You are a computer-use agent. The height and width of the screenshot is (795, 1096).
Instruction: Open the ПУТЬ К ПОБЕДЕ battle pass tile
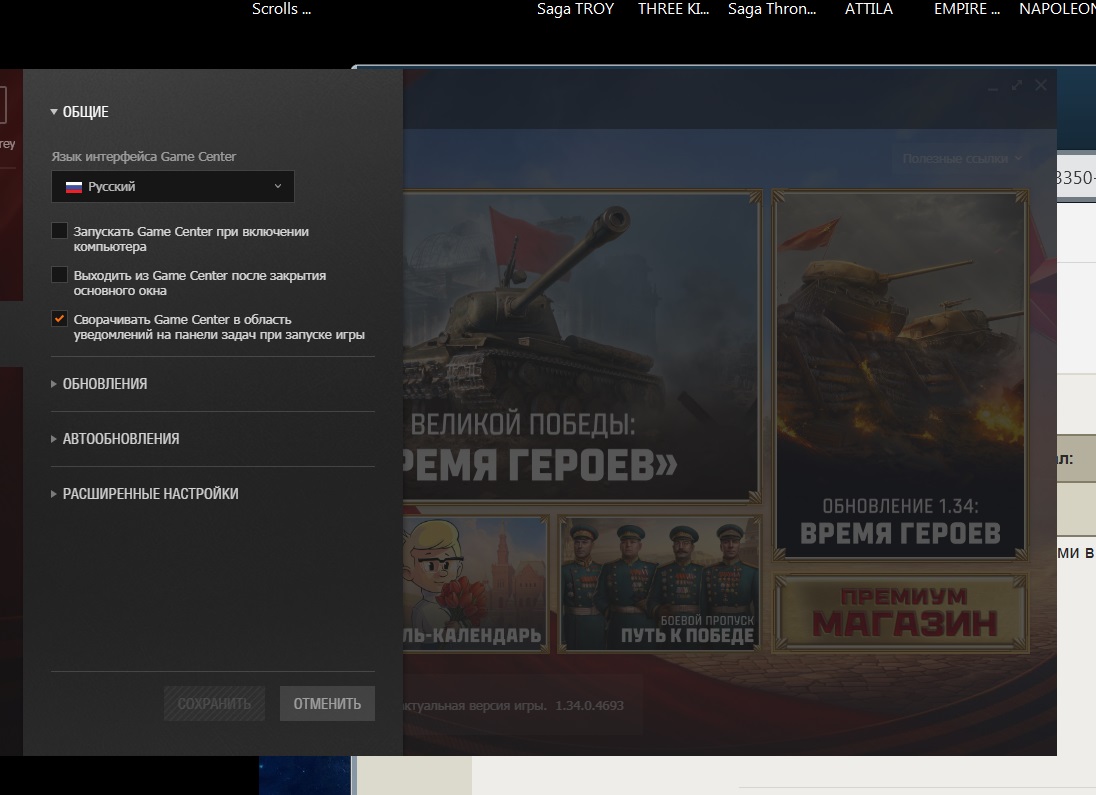point(660,583)
